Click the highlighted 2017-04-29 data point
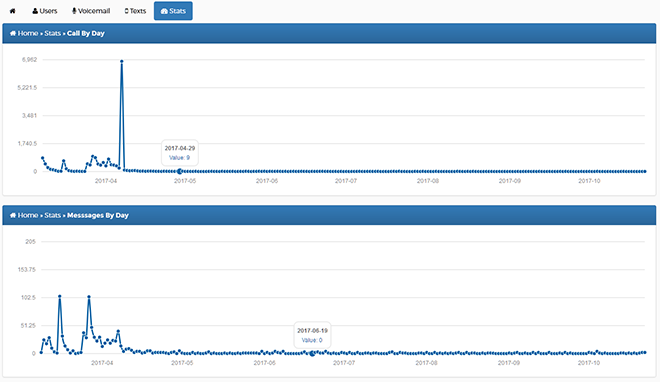Screen dimensions: 660x382 (x=180, y=171)
